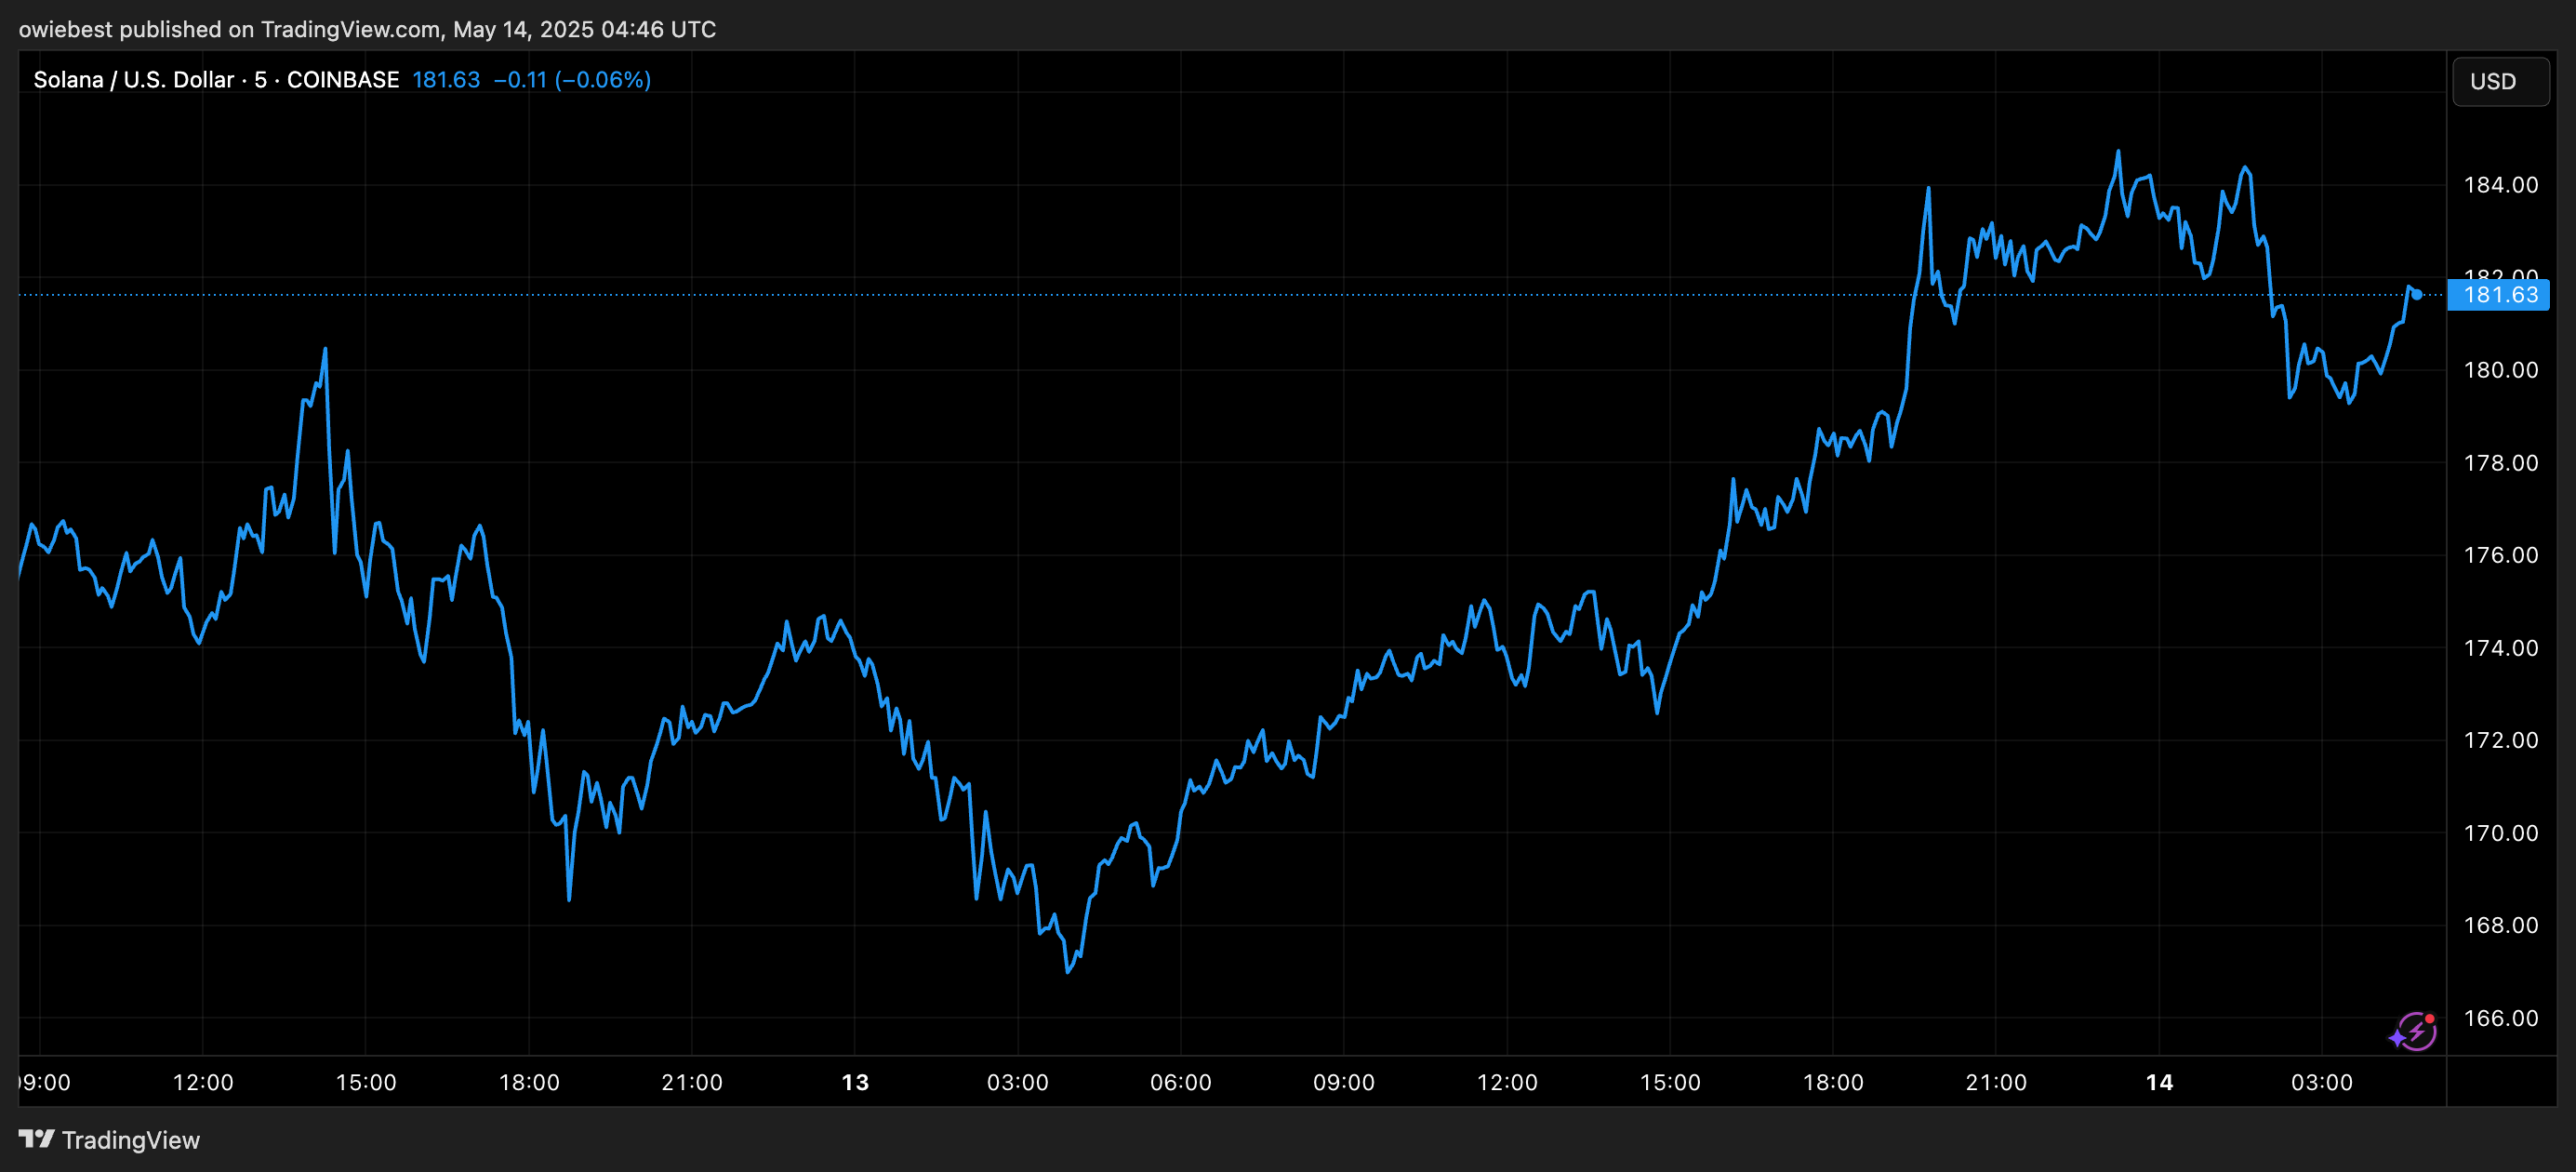Select the 181.63 current price label

(x=2500, y=295)
